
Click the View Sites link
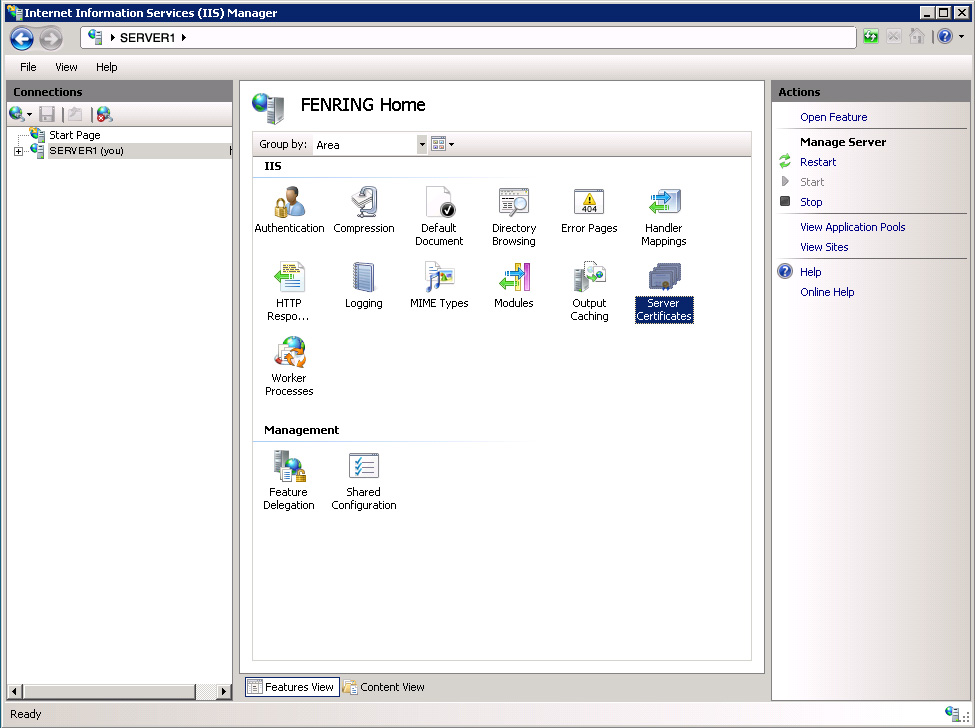click(824, 247)
